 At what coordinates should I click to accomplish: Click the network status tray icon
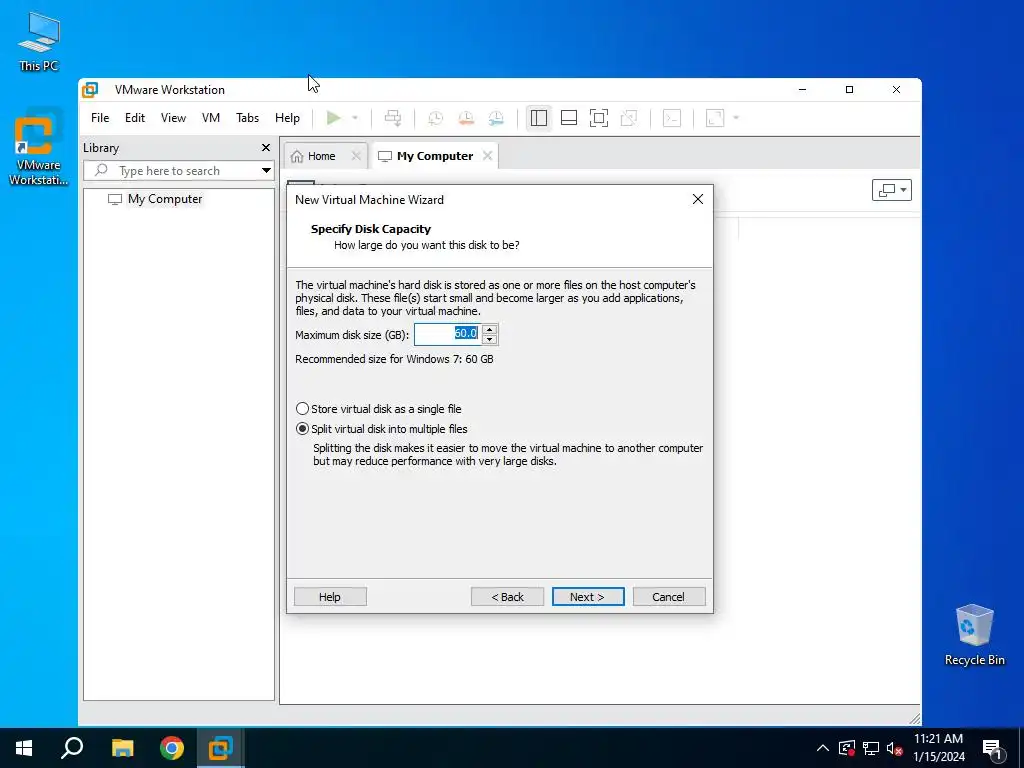coord(871,748)
